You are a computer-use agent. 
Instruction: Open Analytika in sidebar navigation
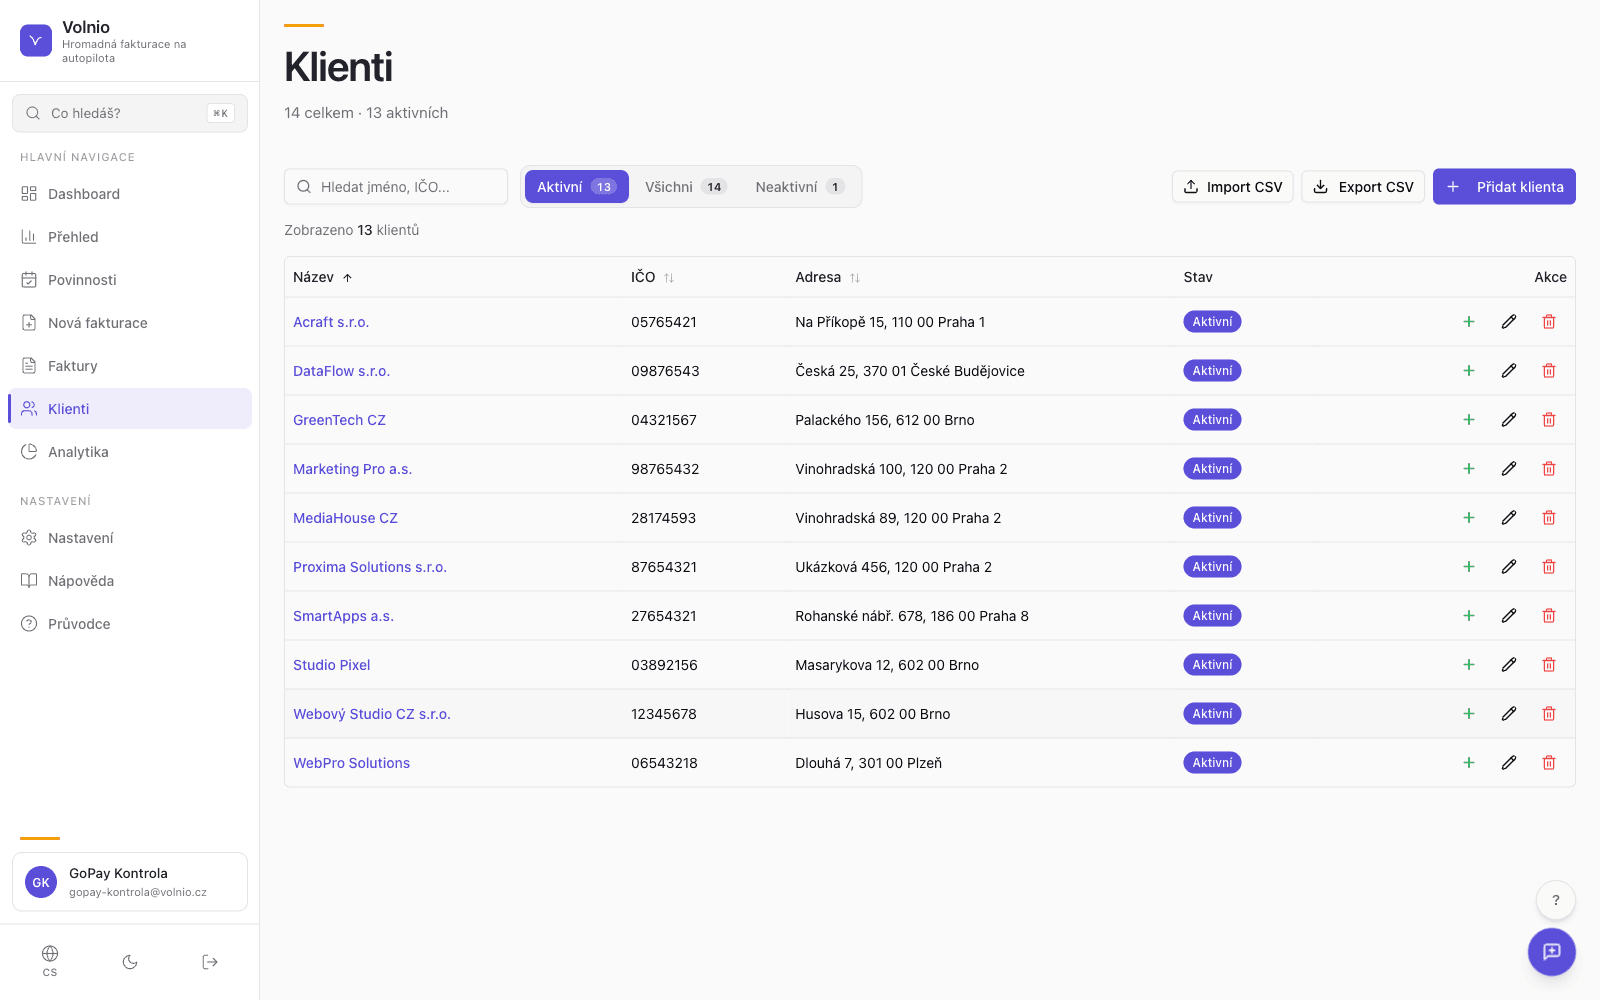pyautogui.click(x=130, y=452)
